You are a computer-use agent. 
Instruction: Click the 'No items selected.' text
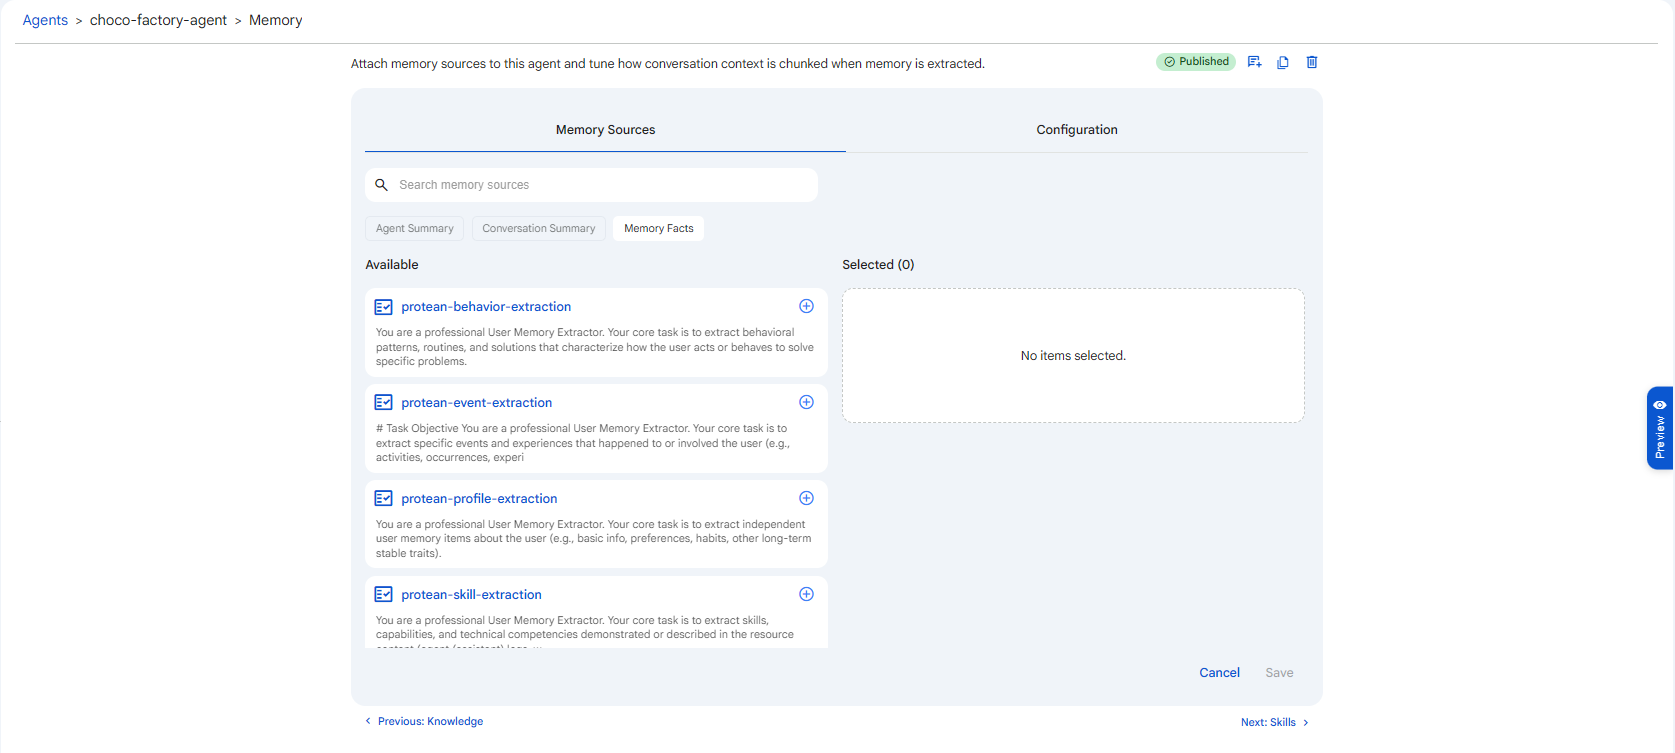[1073, 356]
